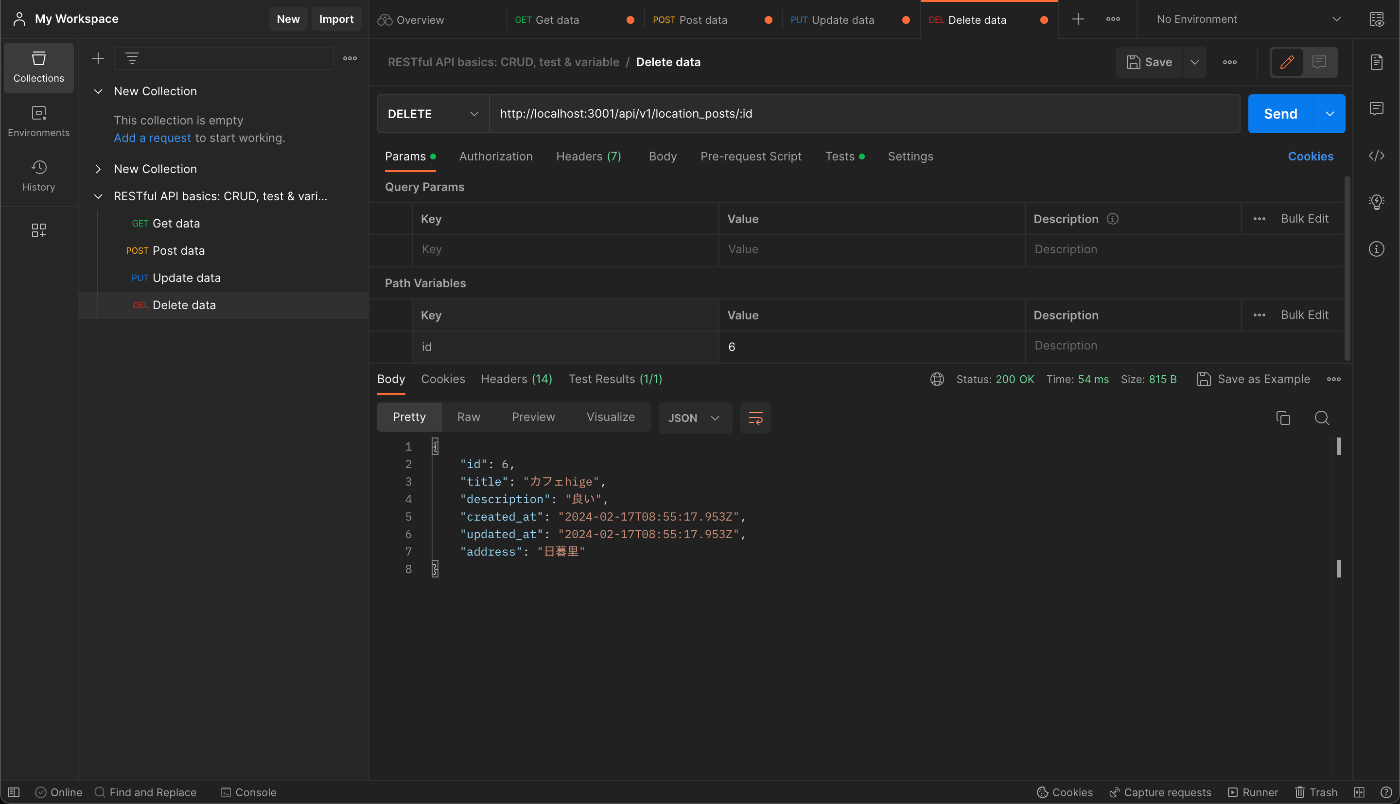Open Test Results (1/1) response tab
This screenshot has height=804, width=1400.
pos(615,379)
